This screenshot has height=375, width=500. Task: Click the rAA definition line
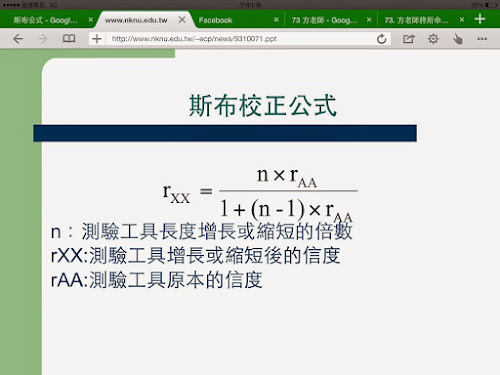click(x=156, y=280)
